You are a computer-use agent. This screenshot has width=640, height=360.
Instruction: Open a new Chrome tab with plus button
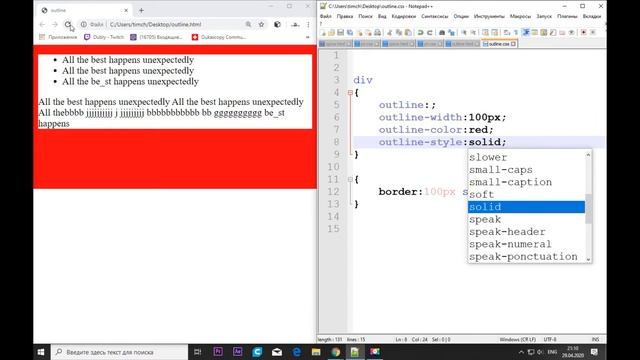pyautogui.click(x=141, y=10)
